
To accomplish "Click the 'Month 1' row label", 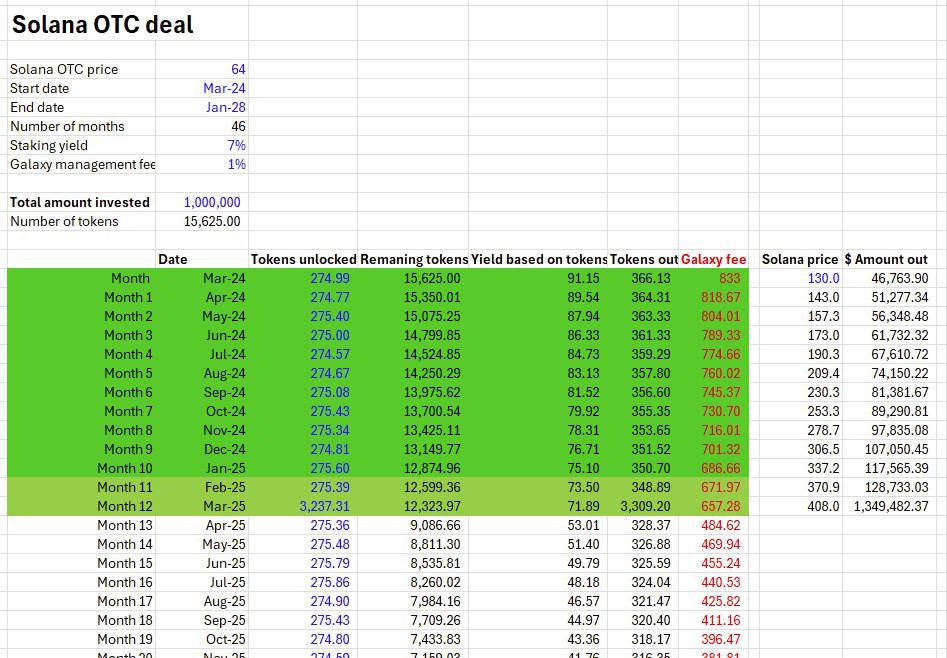I will (128, 297).
